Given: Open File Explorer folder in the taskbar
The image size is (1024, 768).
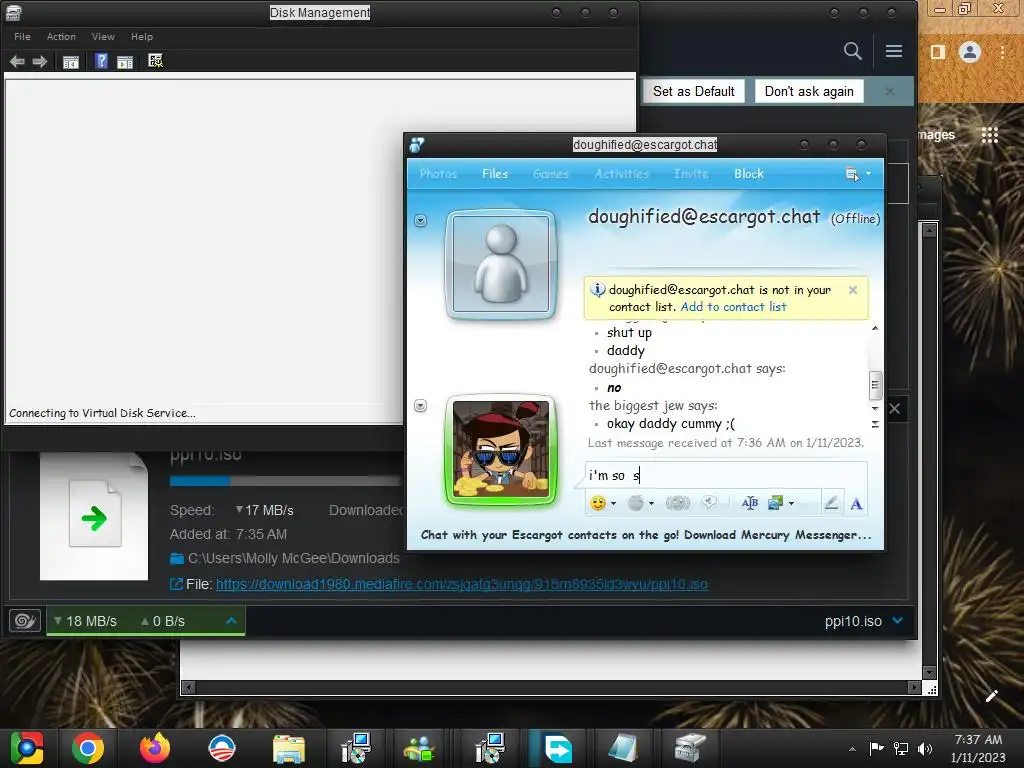Looking at the screenshot, I should point(288,748).
